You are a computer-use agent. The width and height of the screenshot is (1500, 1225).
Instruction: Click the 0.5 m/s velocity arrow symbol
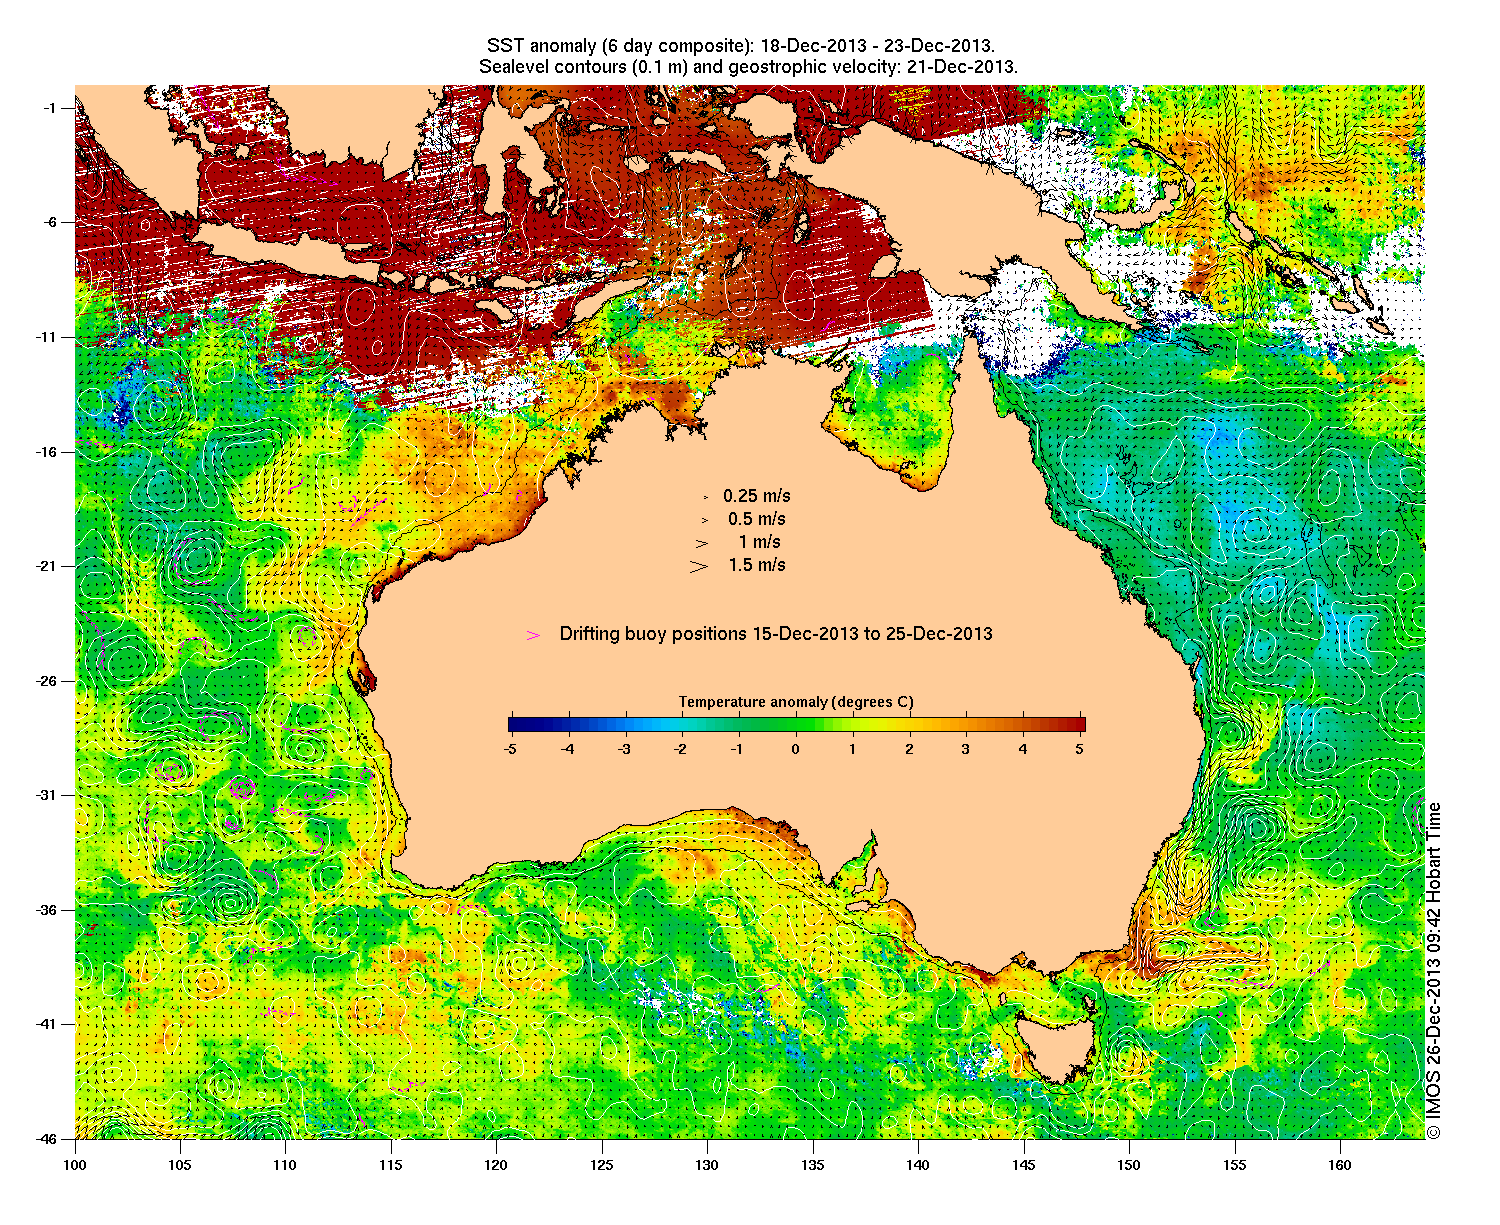click(x=704, y=520)
